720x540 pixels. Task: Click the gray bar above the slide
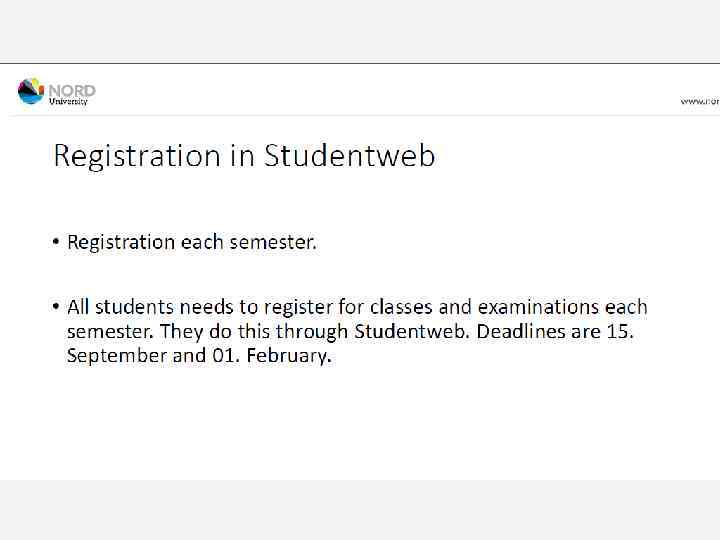pos(360,31)
